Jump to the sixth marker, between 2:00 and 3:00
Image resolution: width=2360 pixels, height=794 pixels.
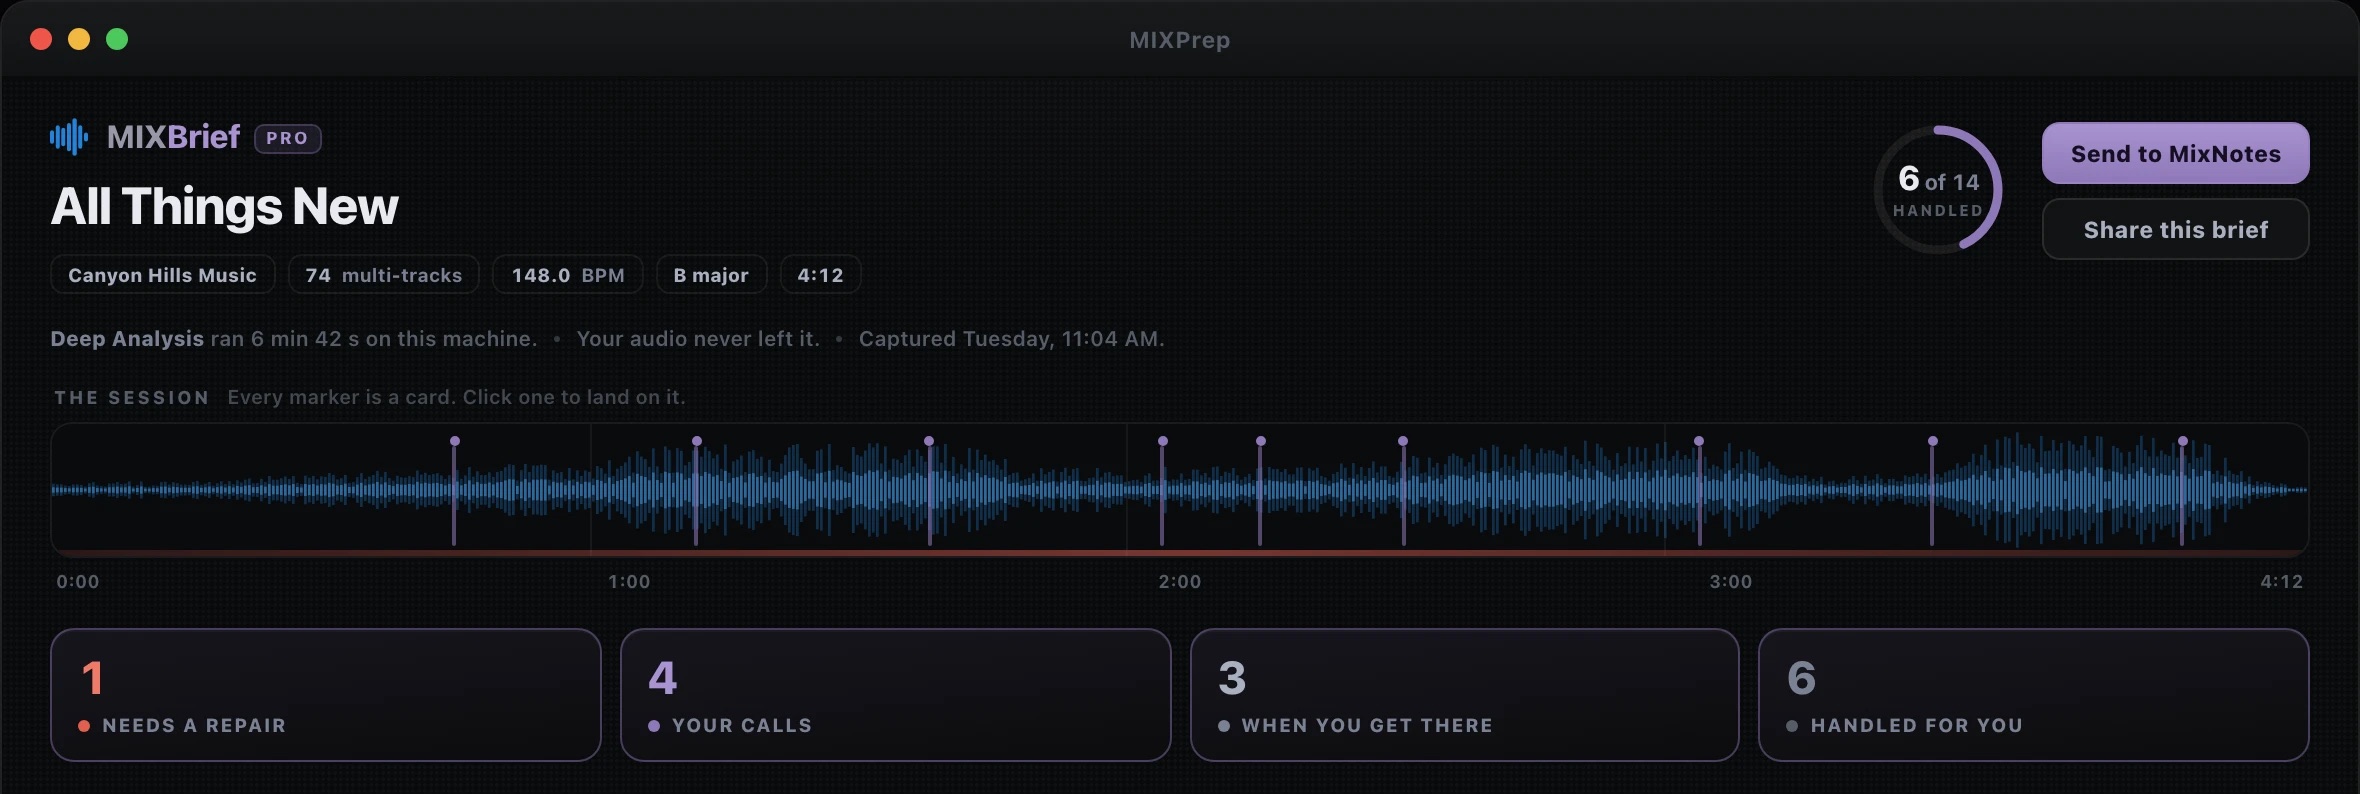(x=1403, y=490)
